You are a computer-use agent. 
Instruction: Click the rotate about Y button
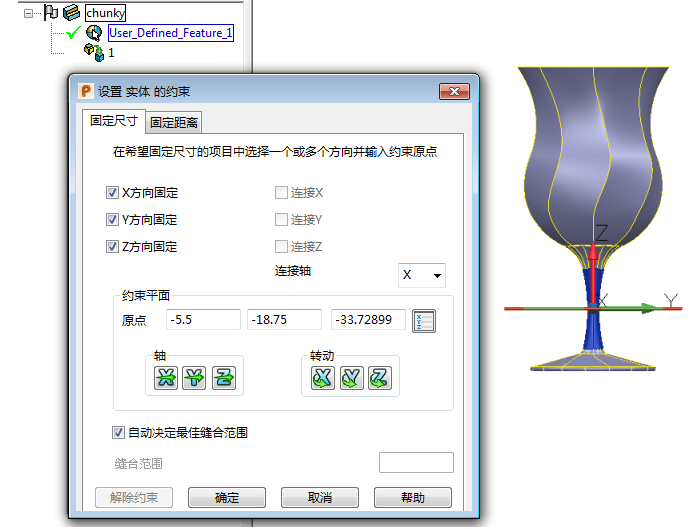[x=352, y=378]
